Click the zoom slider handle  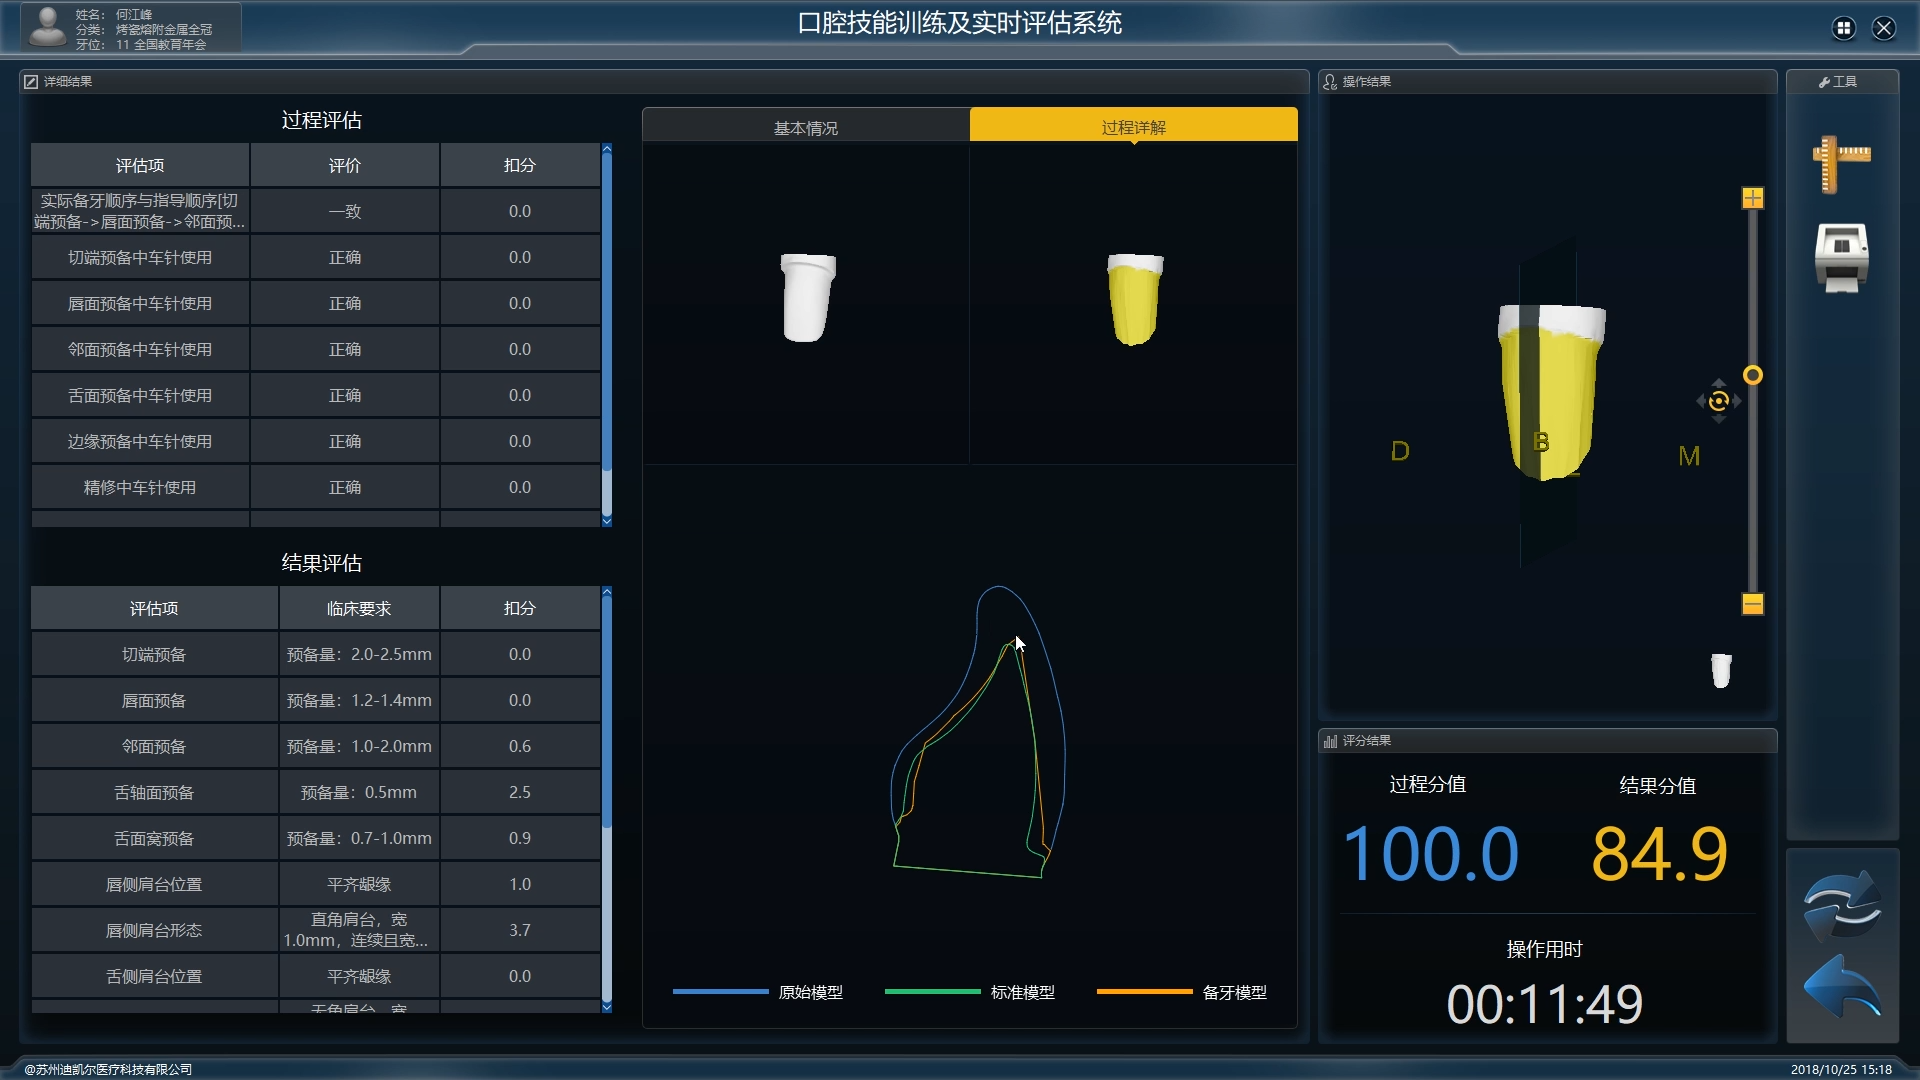[x=1752, y=375]
